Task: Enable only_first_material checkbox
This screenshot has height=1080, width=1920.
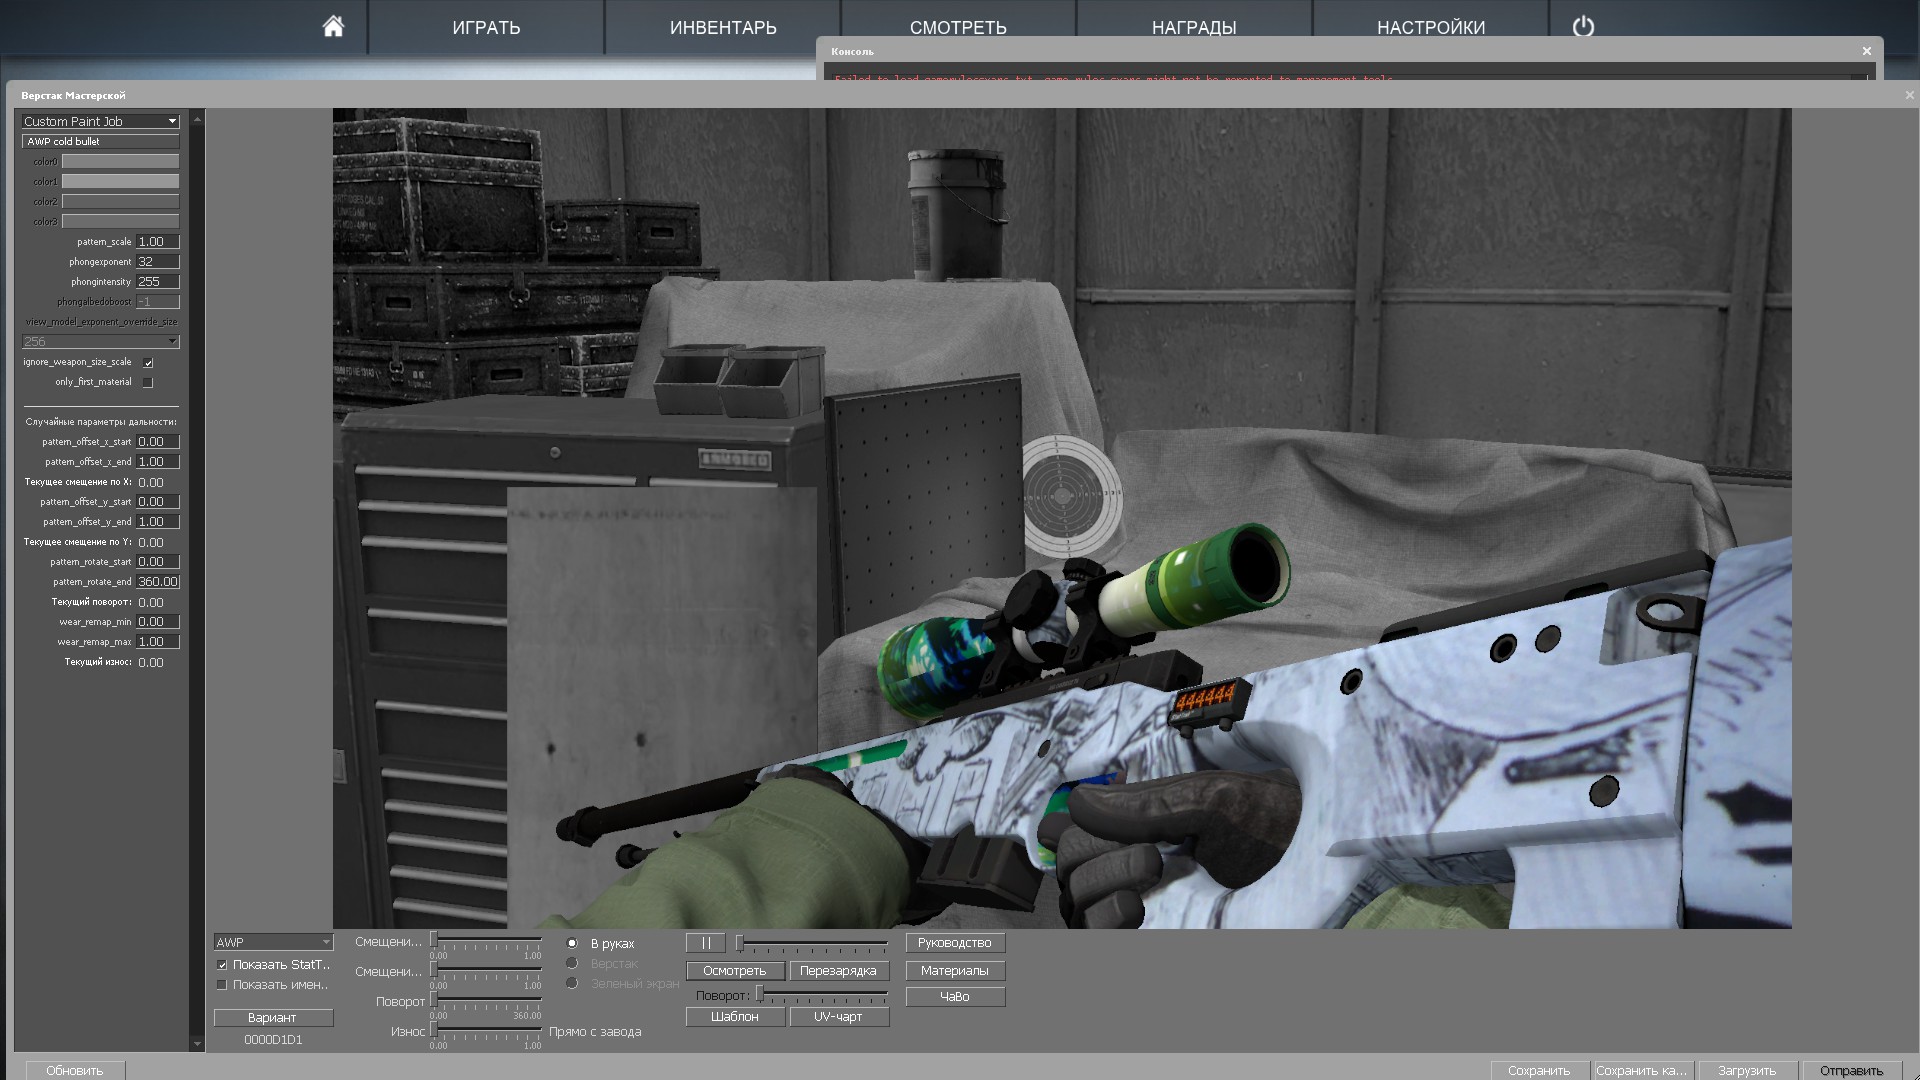Action: click(148, 382)
